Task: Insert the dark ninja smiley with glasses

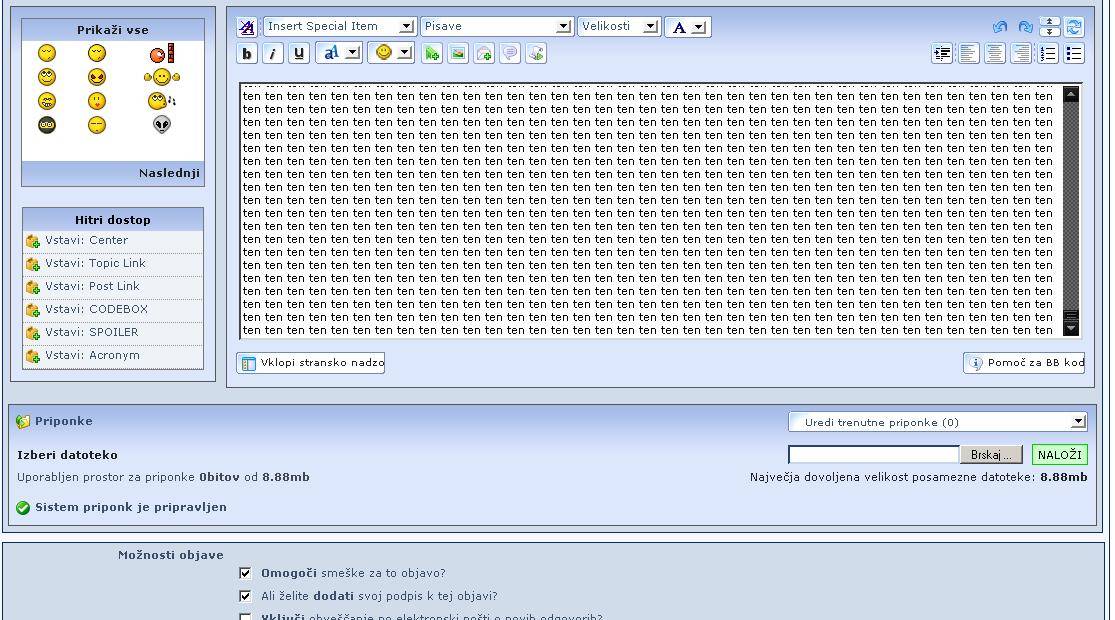Action: (x=47, y=125)
